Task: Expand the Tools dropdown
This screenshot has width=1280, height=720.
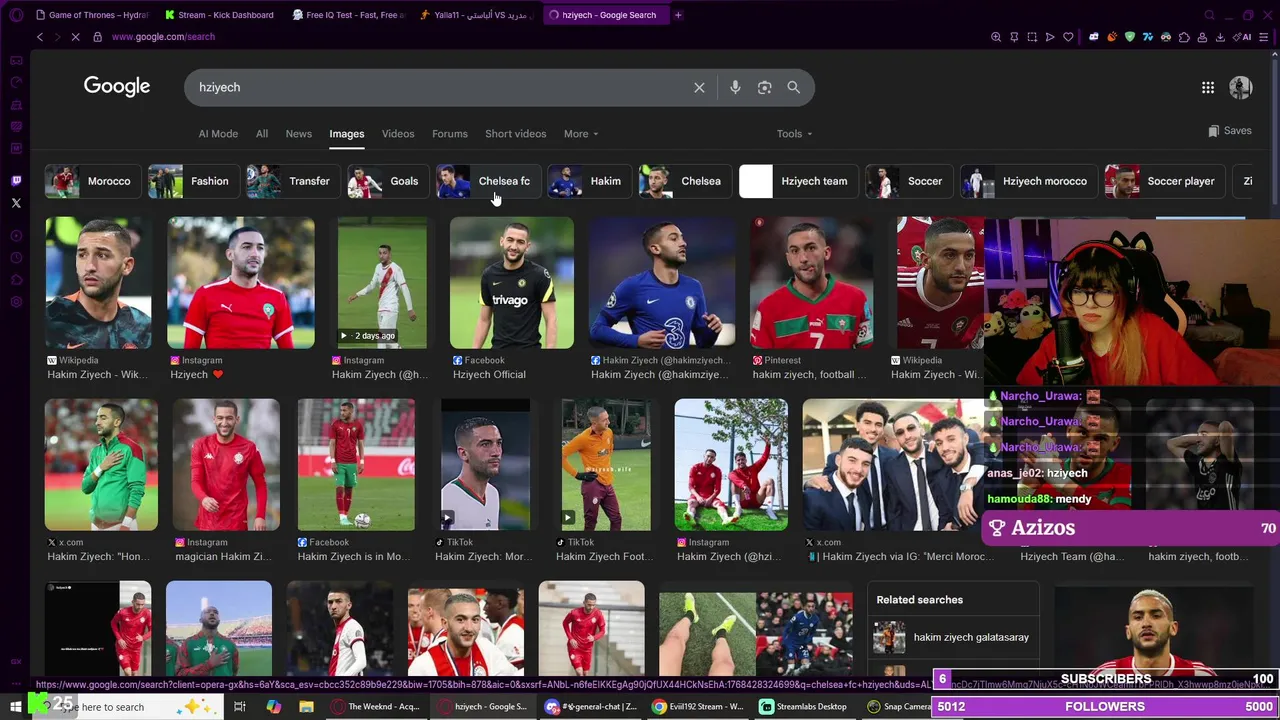Action: click(795, 134)
